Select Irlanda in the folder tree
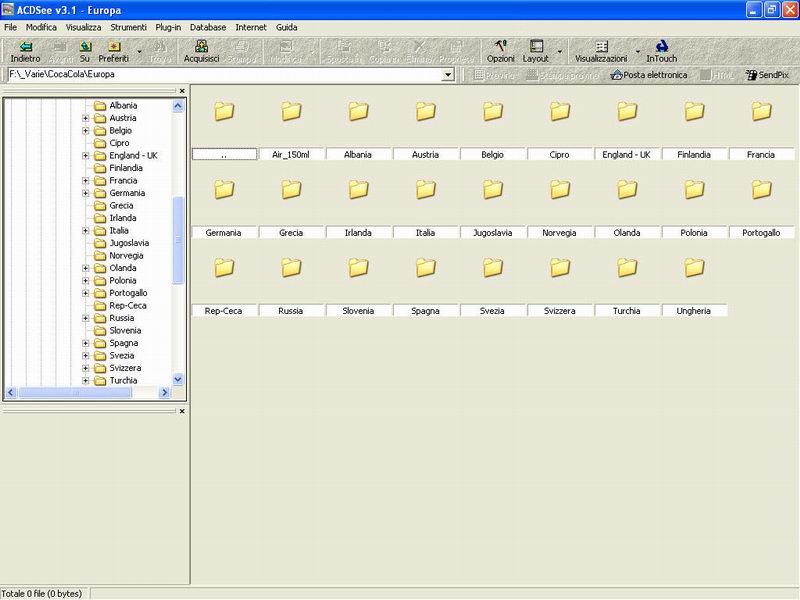This screenshot has height=600, width=800. 122,218
